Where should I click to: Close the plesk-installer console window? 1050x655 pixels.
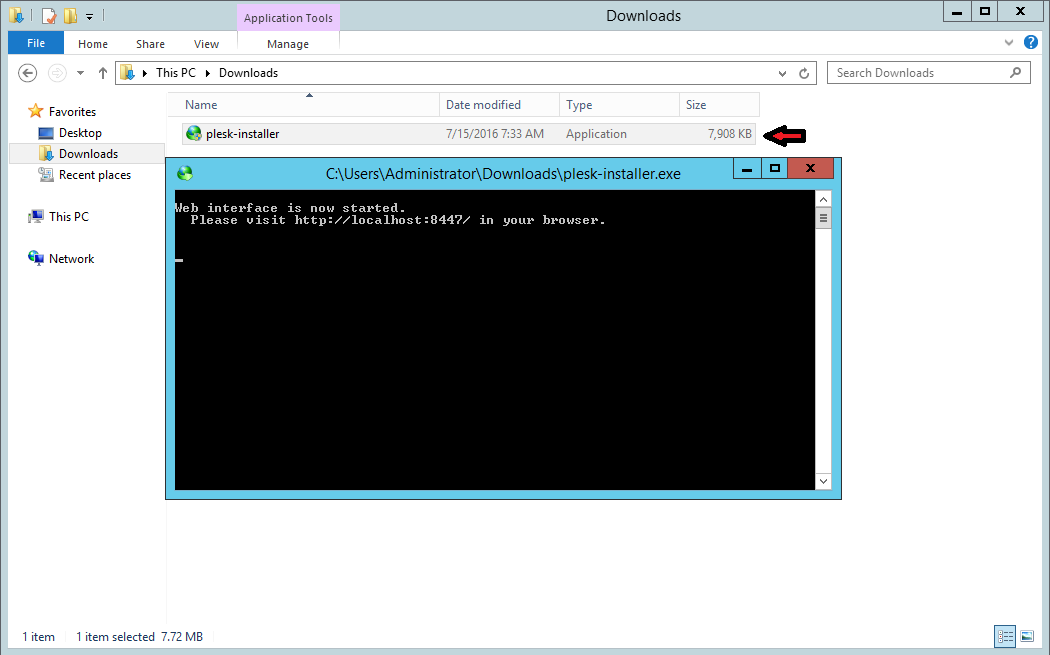click(810, 169)
